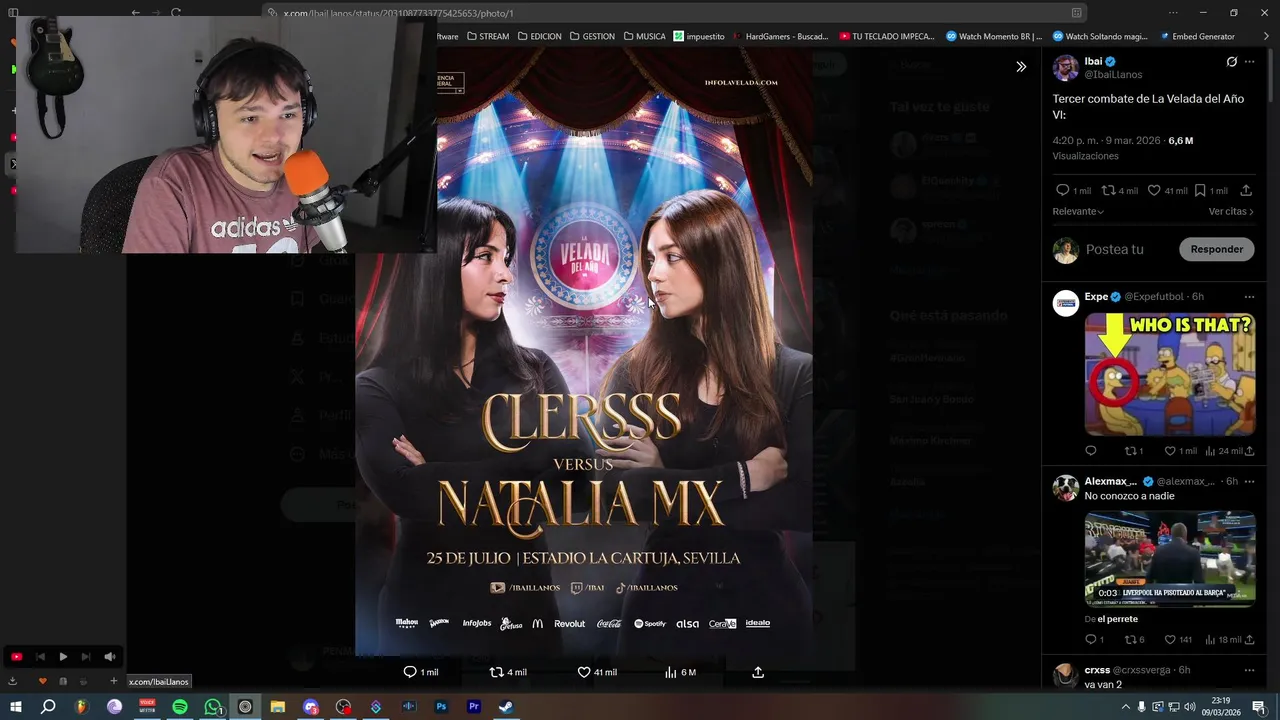Click the Responder button

tap(1216, 249)
